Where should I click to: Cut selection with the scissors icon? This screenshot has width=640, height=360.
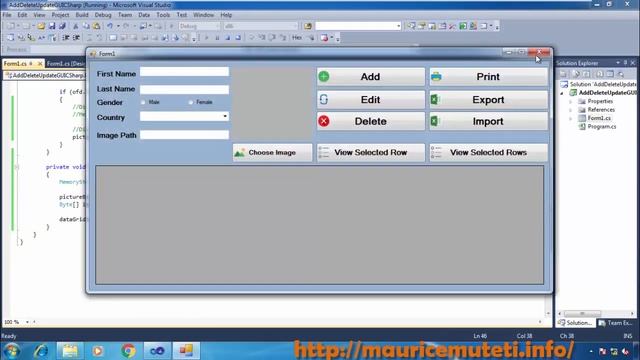pos(76,26)
